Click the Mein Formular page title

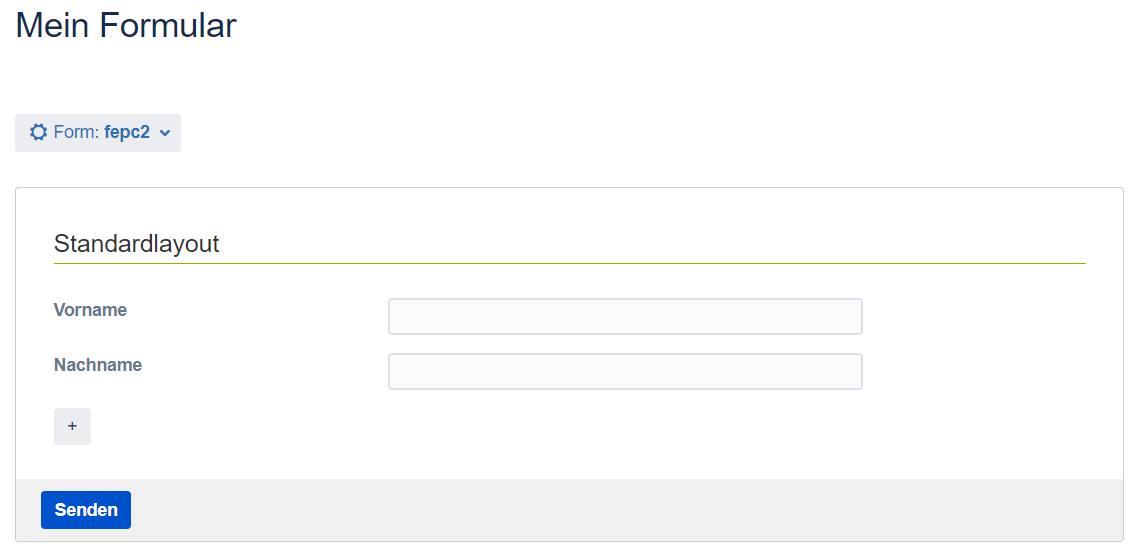126,25
